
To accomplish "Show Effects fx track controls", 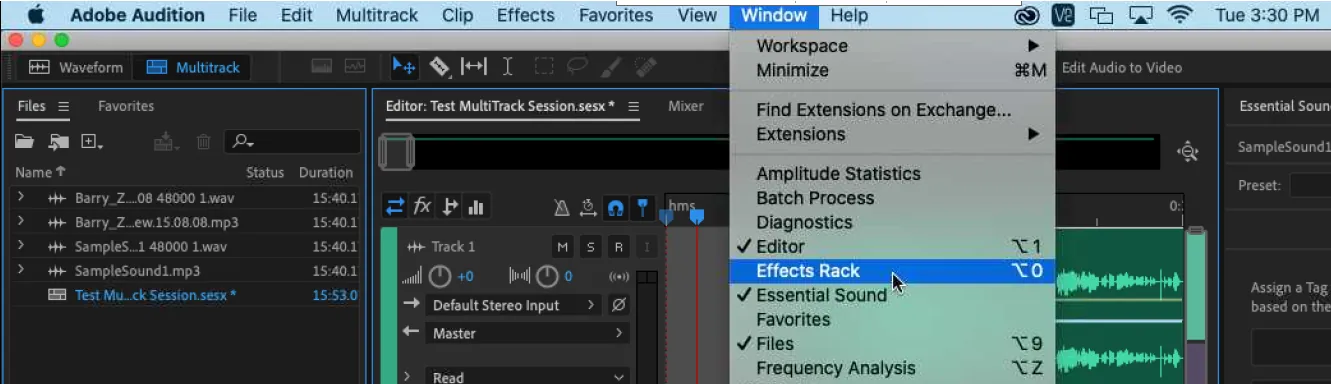I will 423,207.
